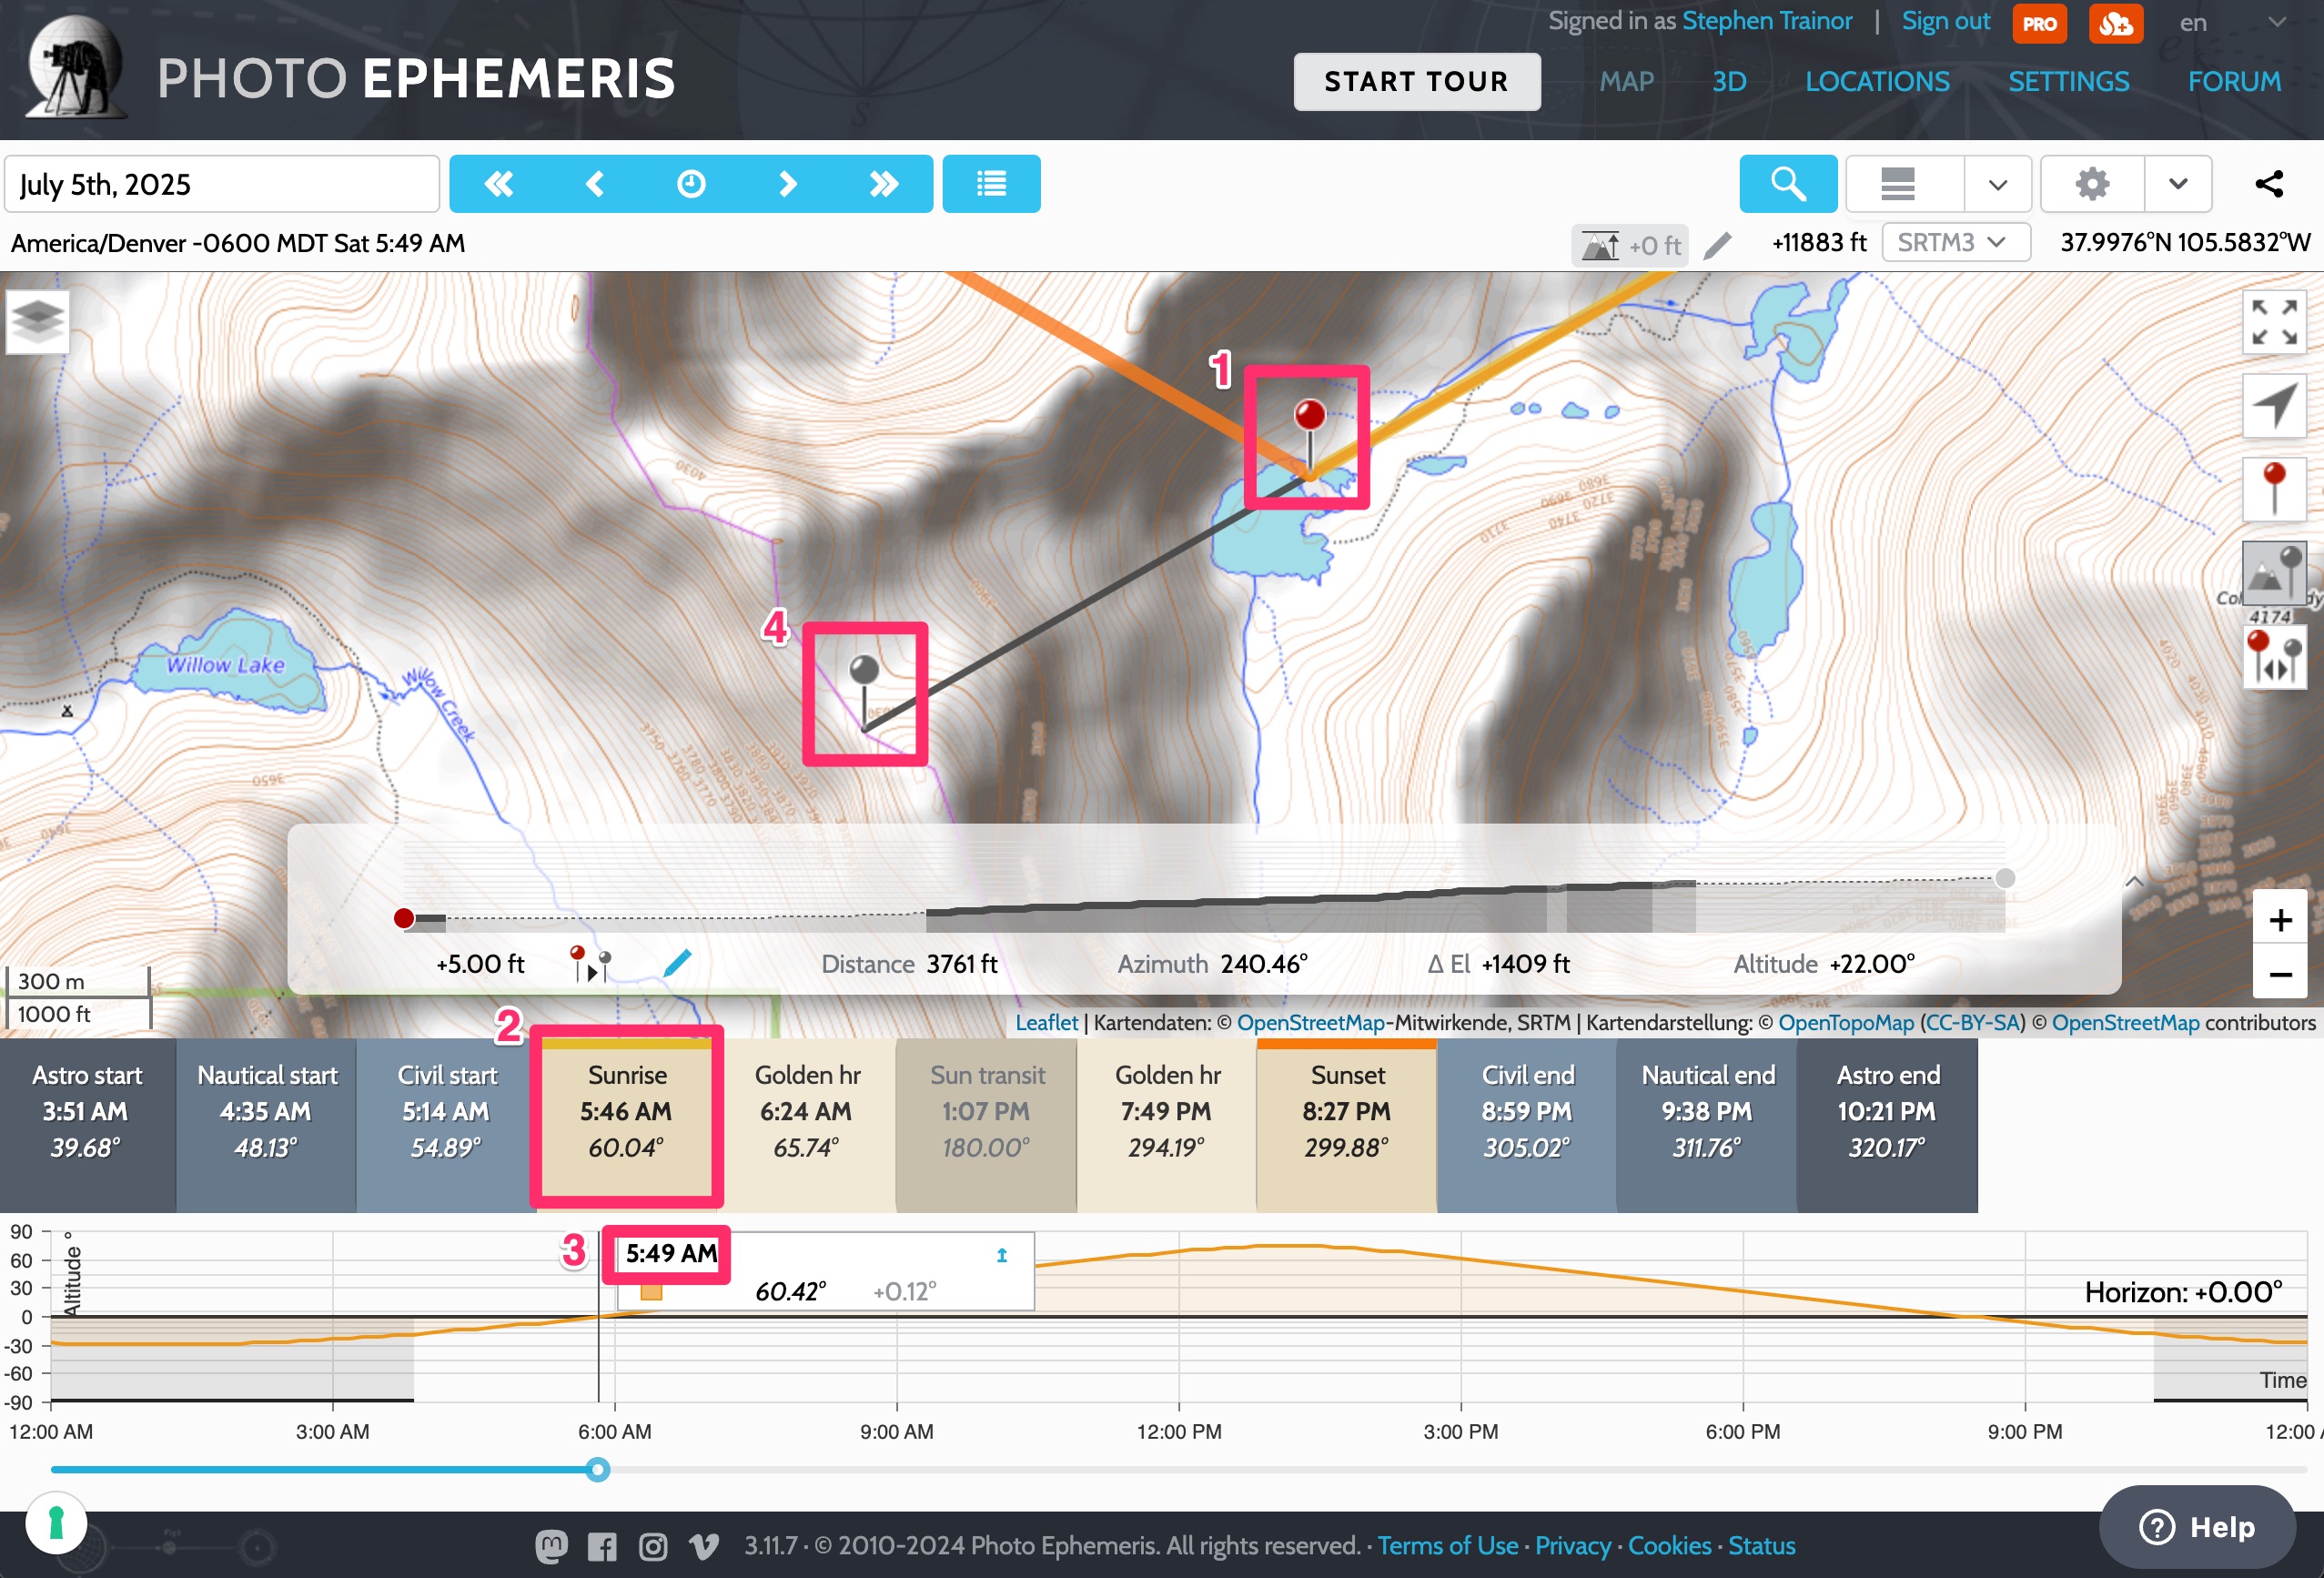Image resolution: width=2324 pixels, height=1578 pixels.
Task: Click the START TOUR button
Action: pyautogui.click(x=1416, y=81)
